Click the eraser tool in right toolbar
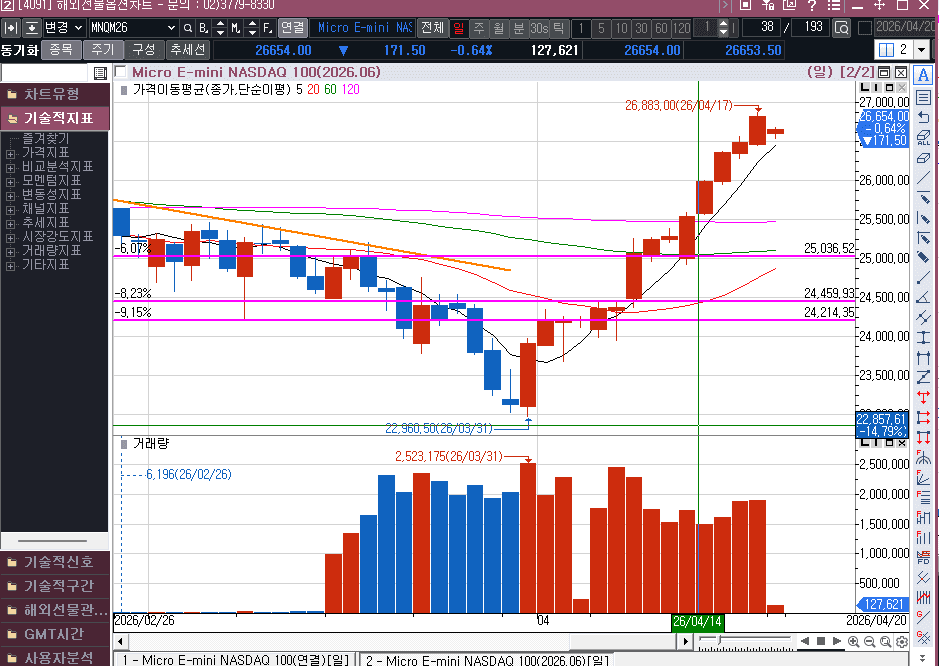 [923, 158]
